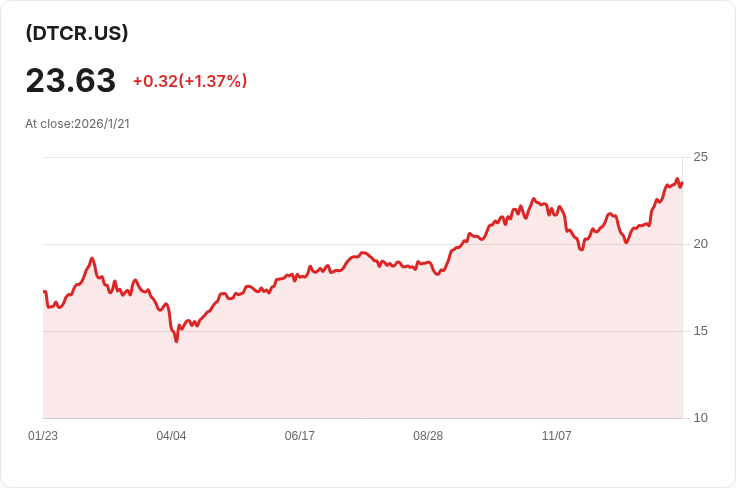Click the 23.63 current price

pos(70,80)
